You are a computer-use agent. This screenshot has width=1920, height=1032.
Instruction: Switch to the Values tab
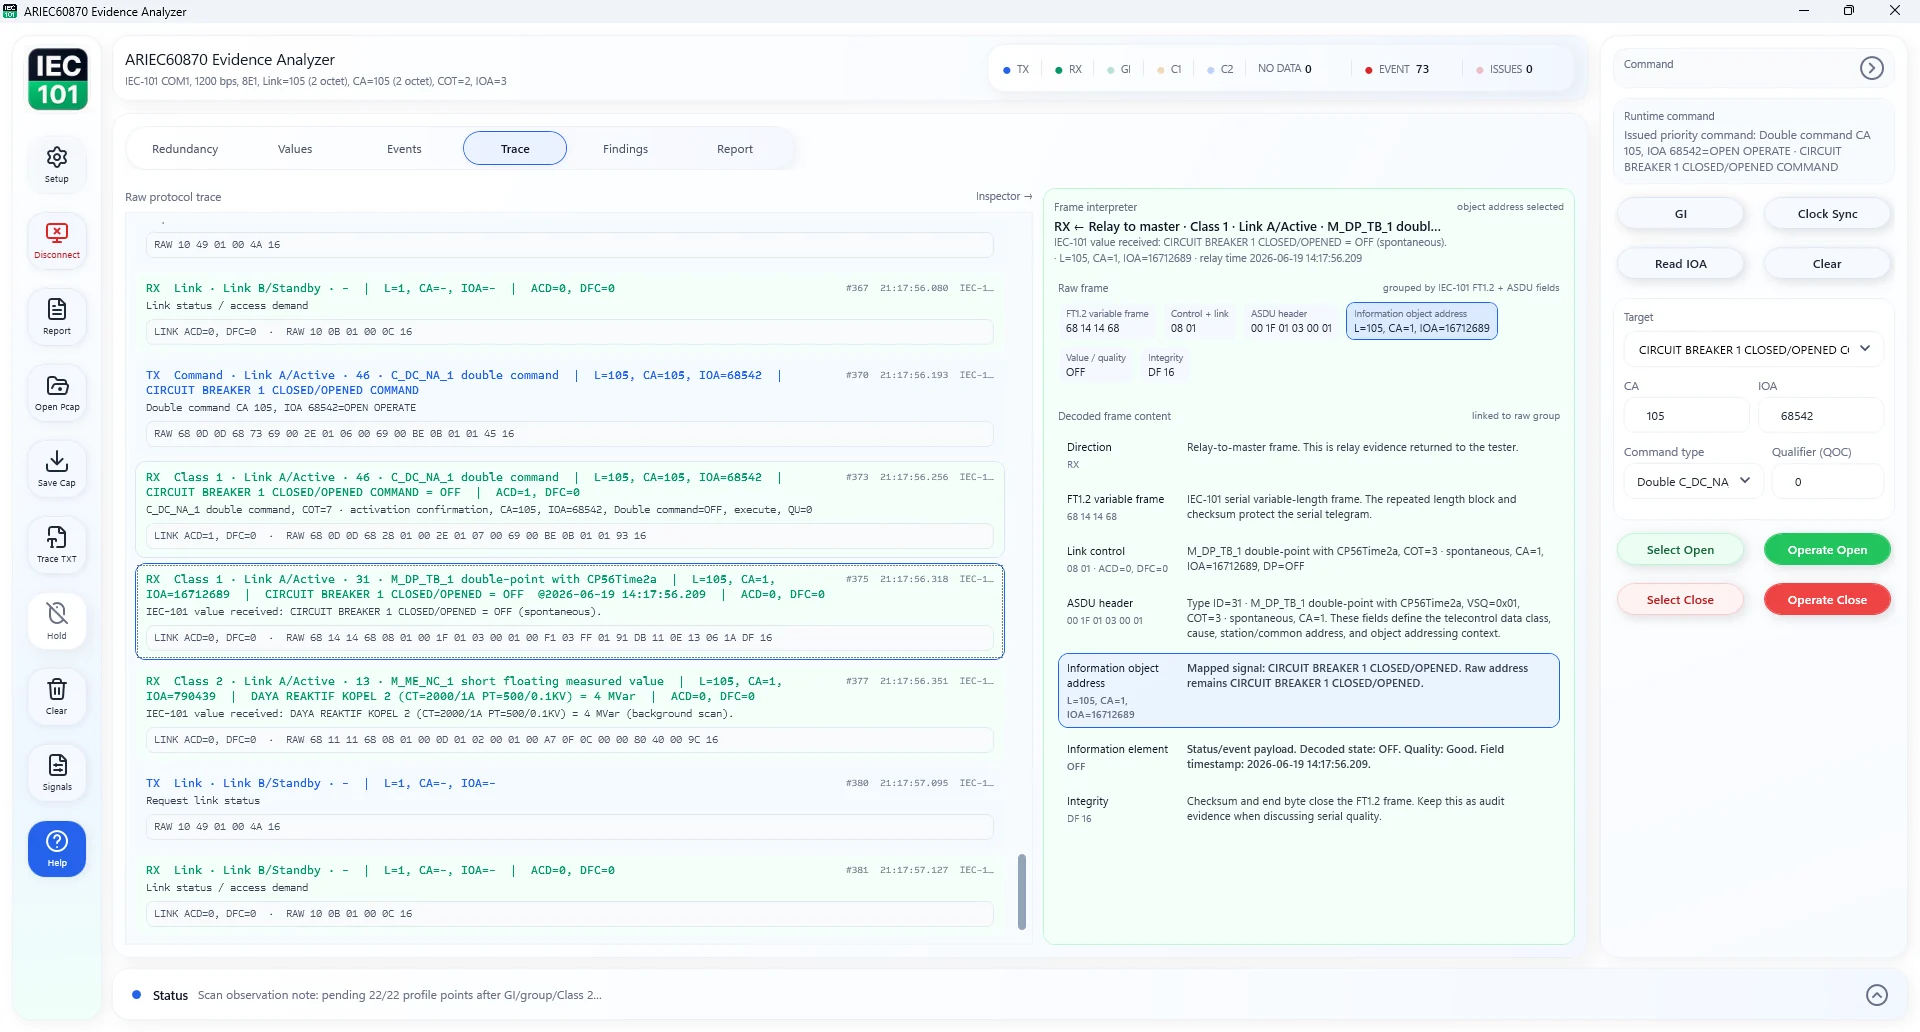pos(295,149)
